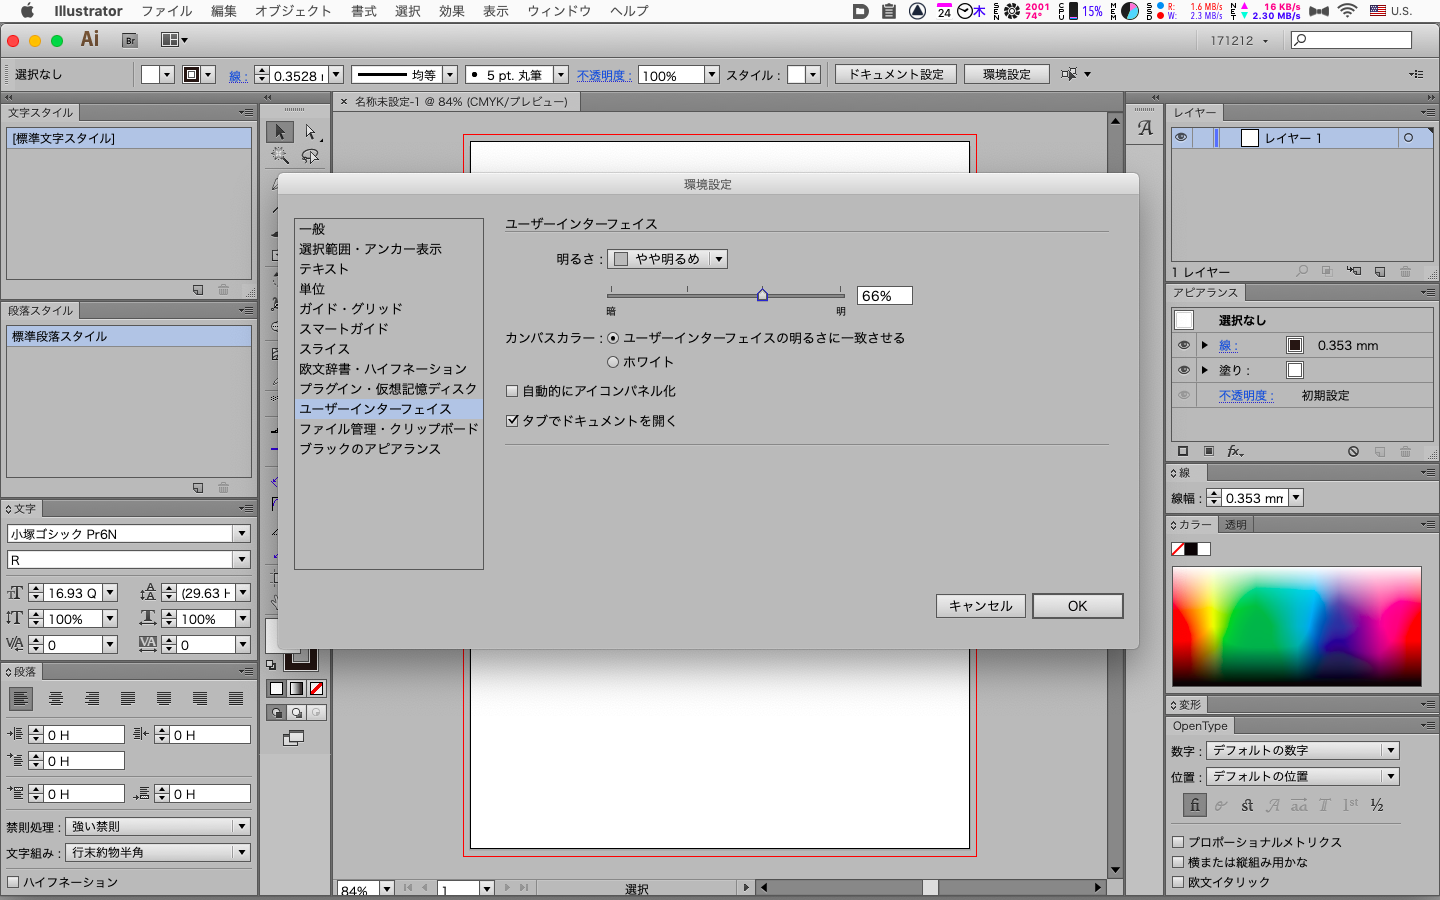Uncheck タブでドキュメントを開く checkbox
Viewport: 1440px width, 900px height.
[512, 421]
